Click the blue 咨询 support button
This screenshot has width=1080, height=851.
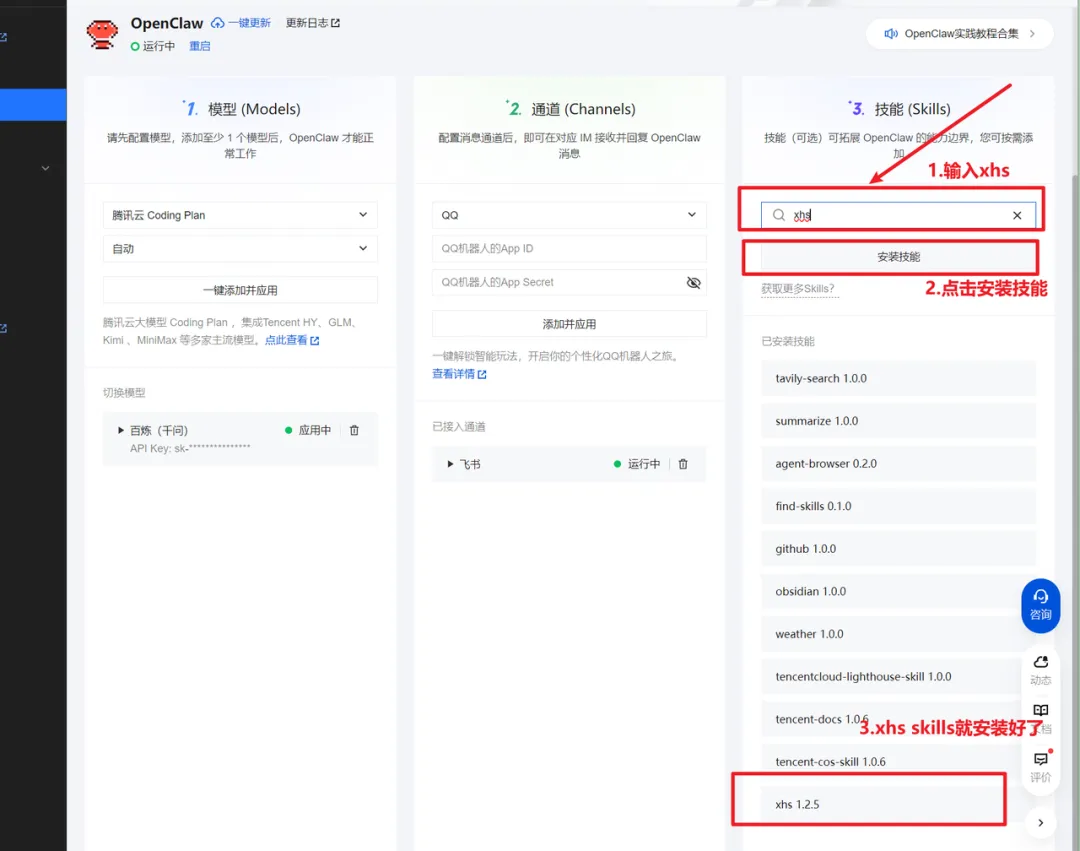click(1040, 605)
